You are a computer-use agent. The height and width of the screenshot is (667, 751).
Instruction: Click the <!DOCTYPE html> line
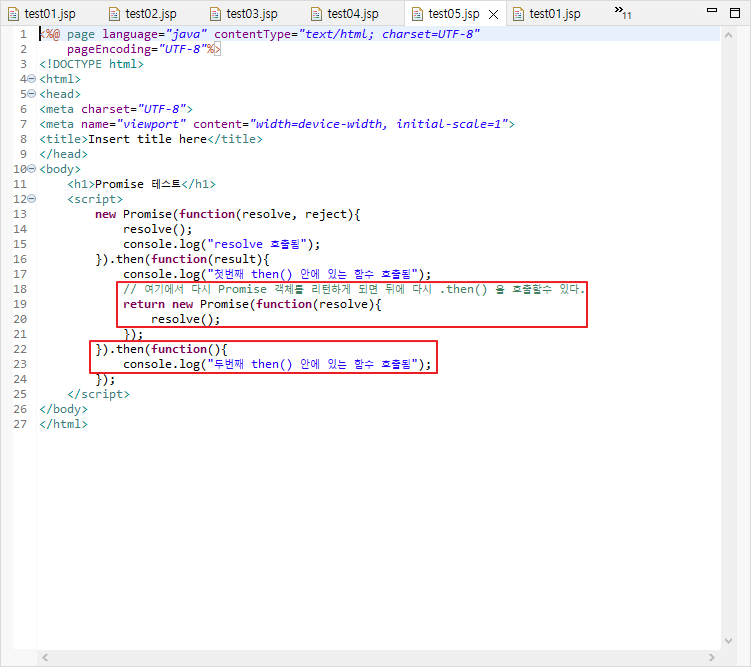point(91,64)
